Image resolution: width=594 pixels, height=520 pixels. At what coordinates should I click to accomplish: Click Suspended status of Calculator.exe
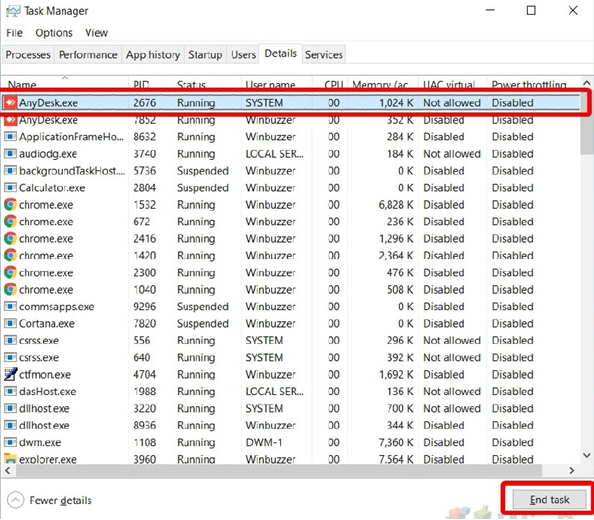click(x=203, y=188)
